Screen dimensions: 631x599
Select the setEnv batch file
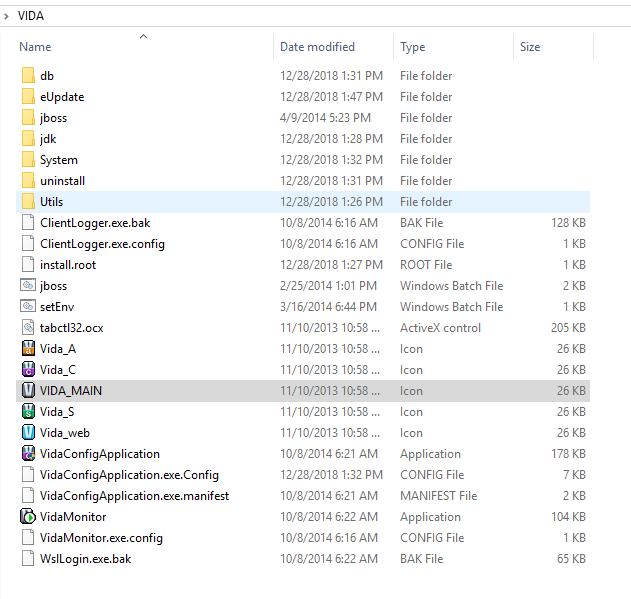58,307
